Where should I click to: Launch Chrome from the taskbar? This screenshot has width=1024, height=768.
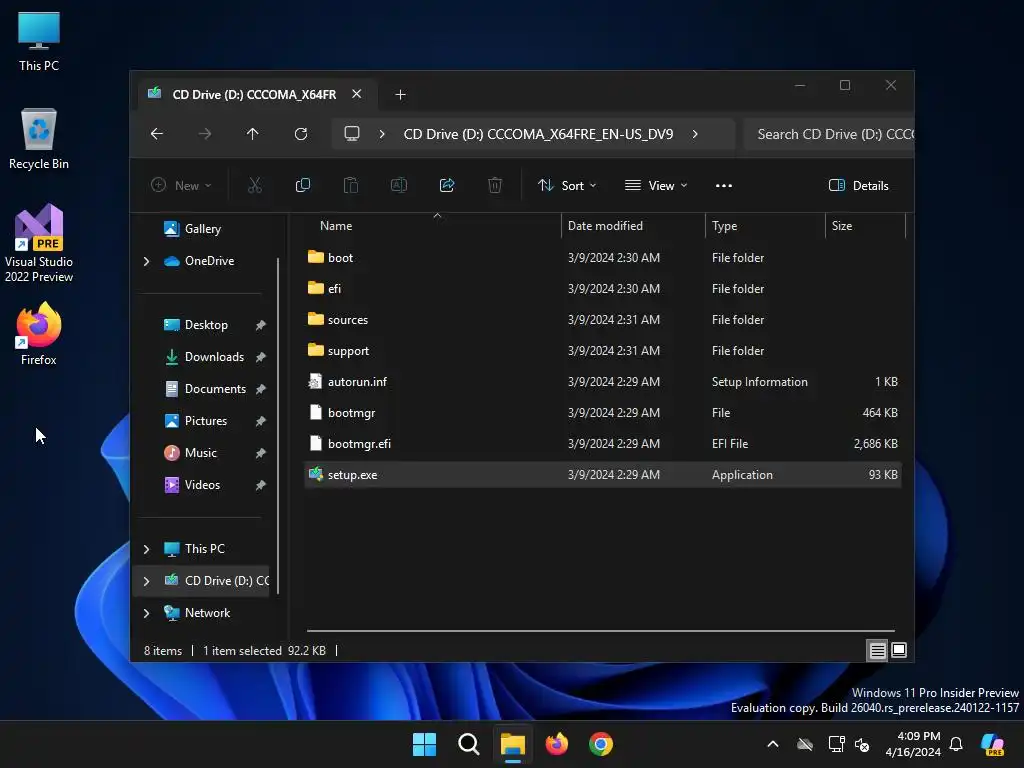[601, 744]
